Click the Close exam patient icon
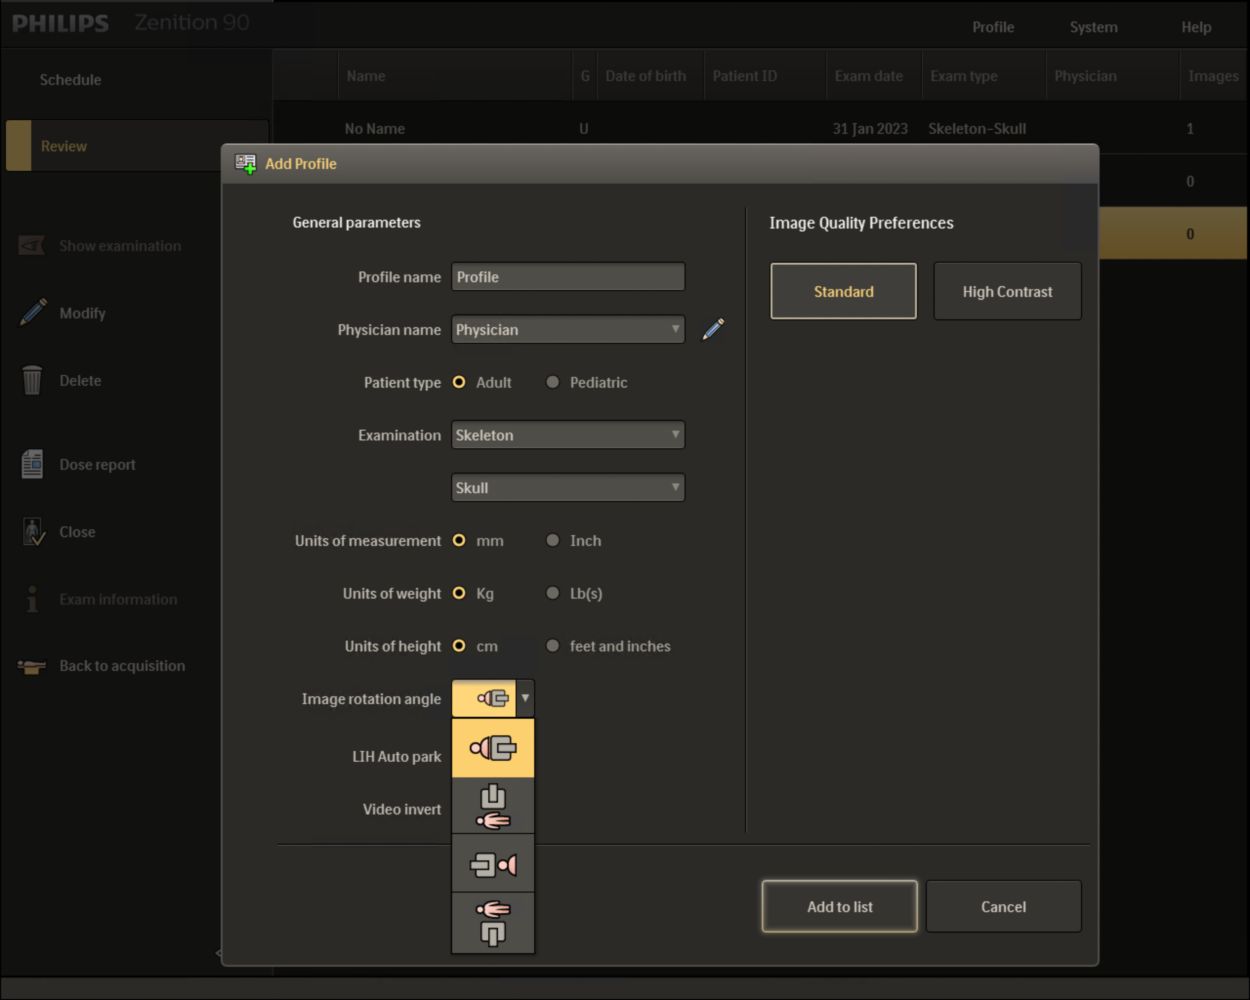Image resolution: width=1250 pixels, height=1000 pixels. click(x=33, y=532)
